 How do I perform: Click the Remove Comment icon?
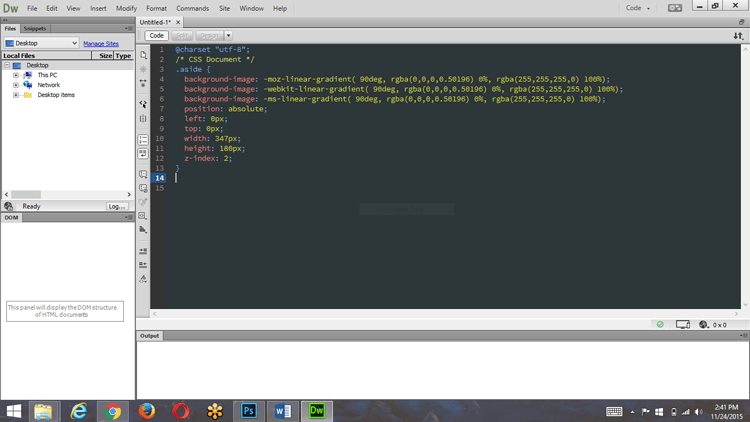point(143,188)
